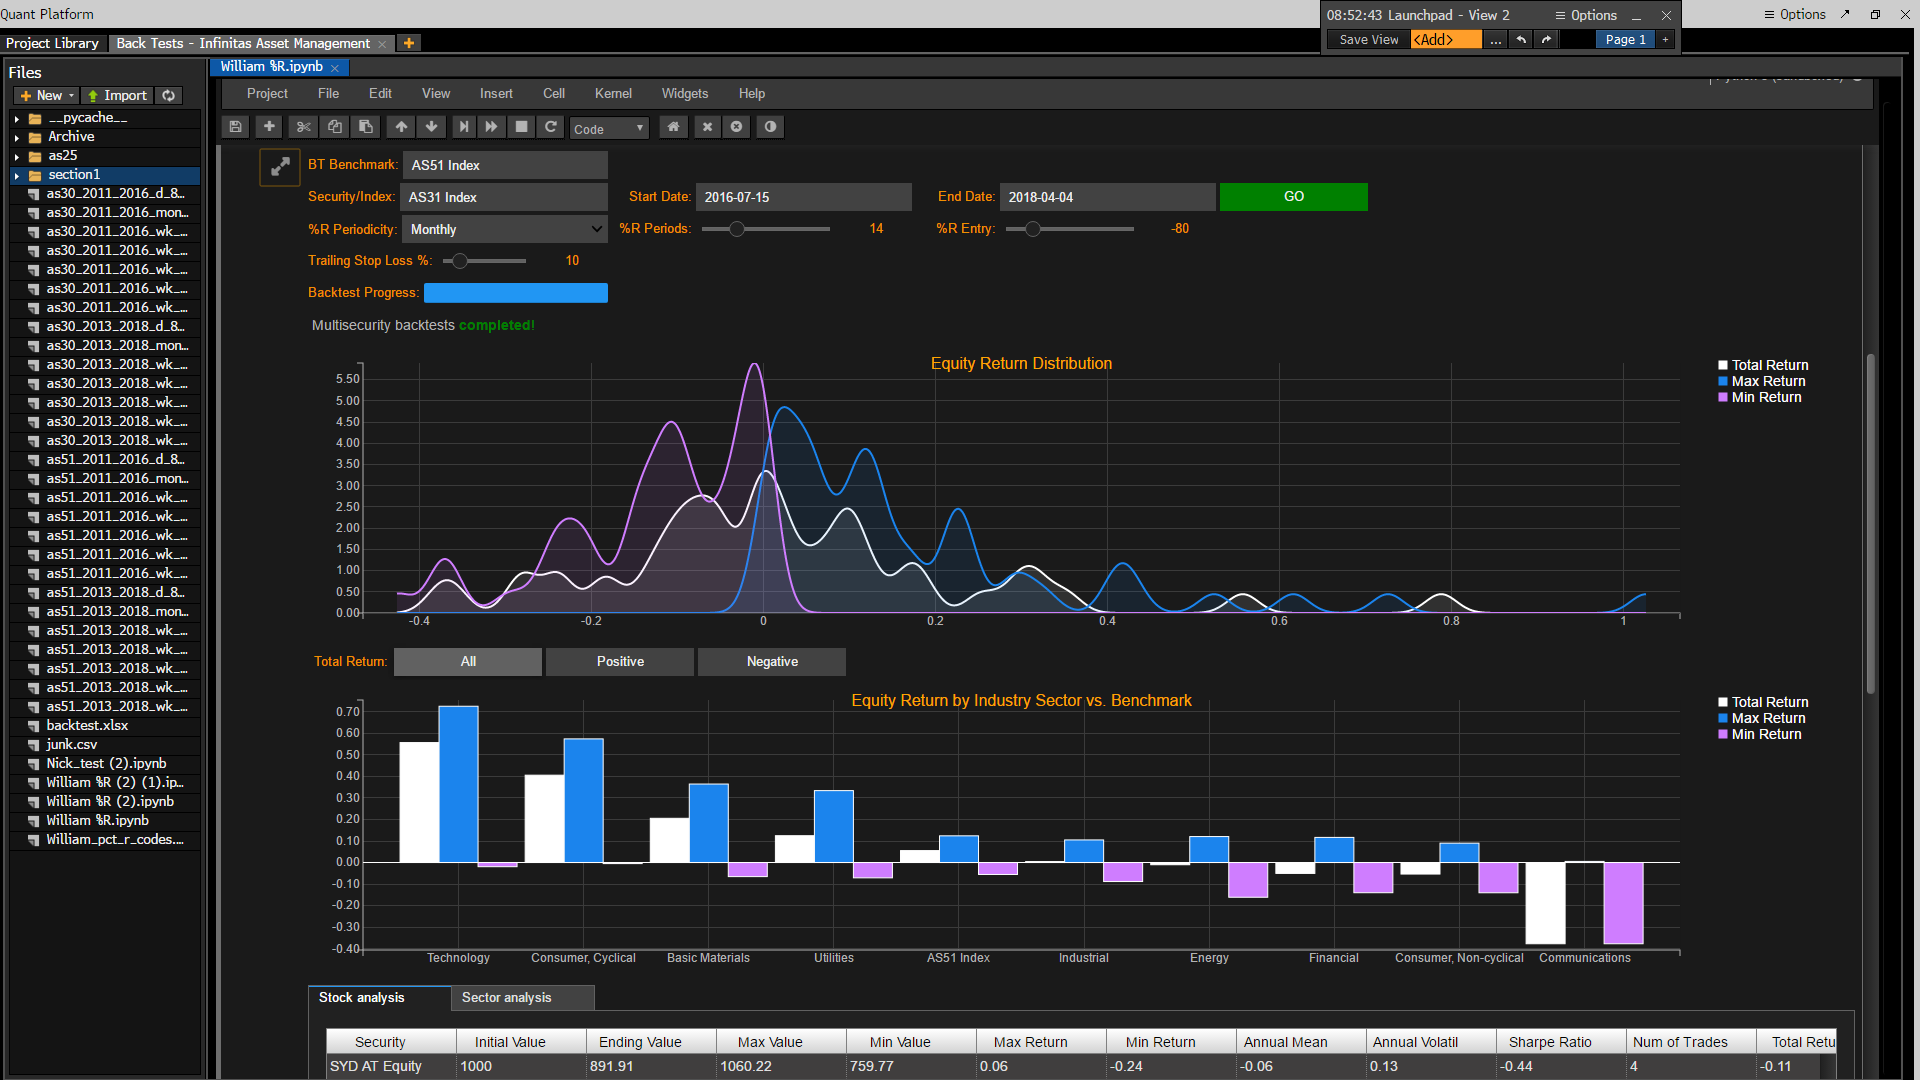
Task: Click the home icon in the notebook toolbar
Action: (673, 127)
